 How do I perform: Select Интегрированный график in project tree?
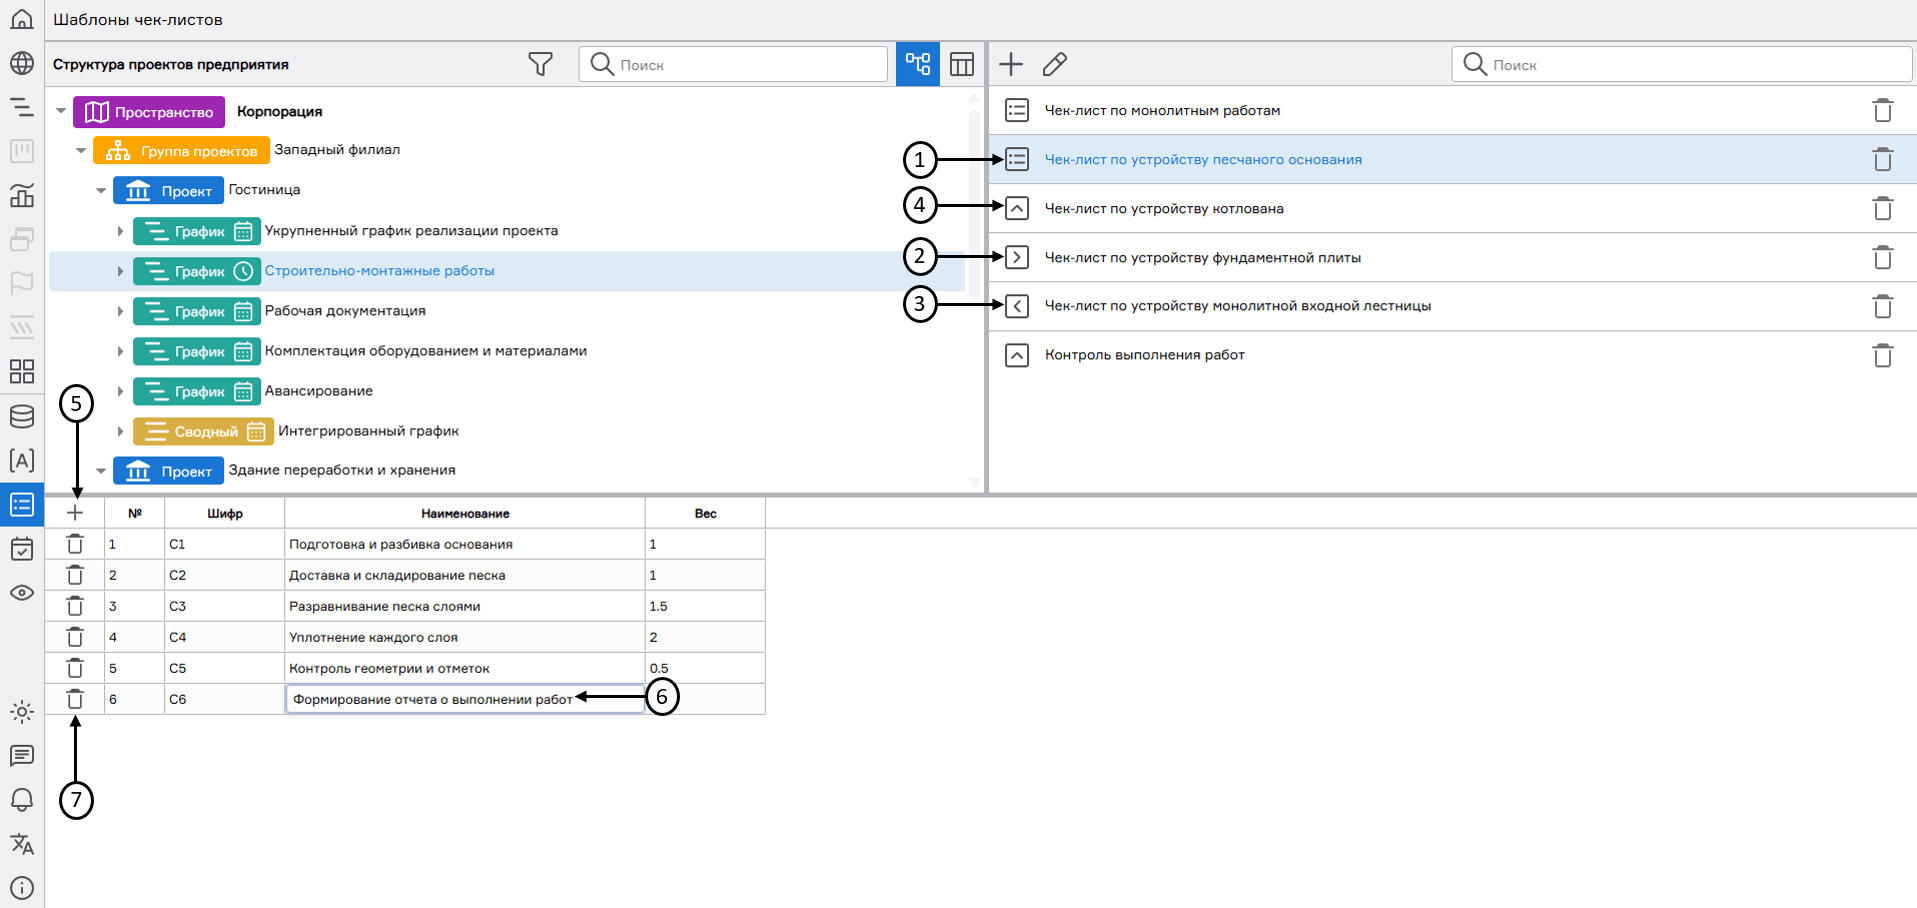pyautogui.click(x=368, y=431)
